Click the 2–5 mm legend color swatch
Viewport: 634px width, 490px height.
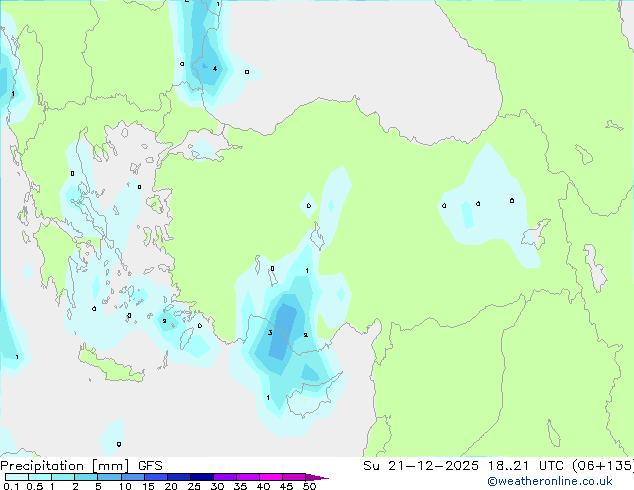(x=86, y=477)
